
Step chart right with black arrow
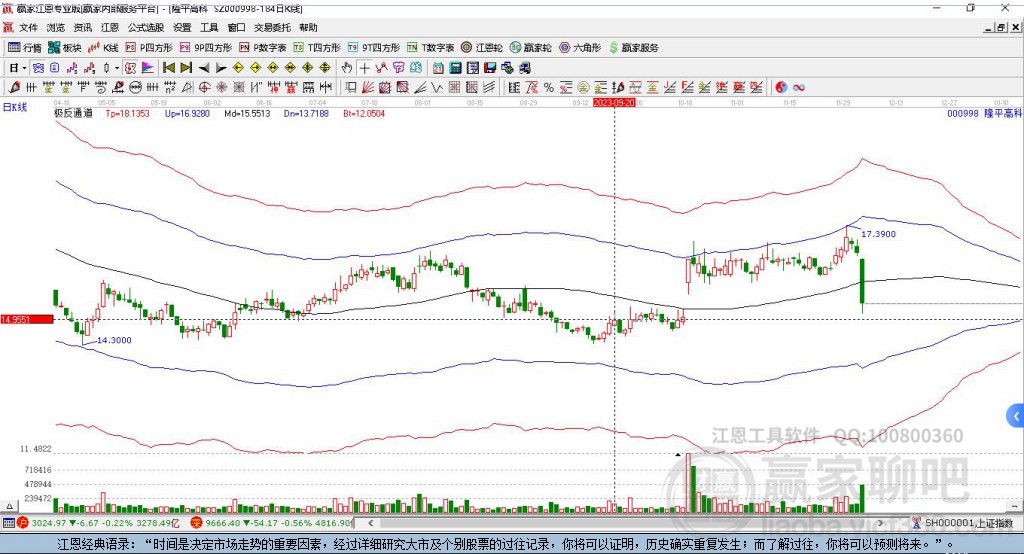(x=221, y=68)
